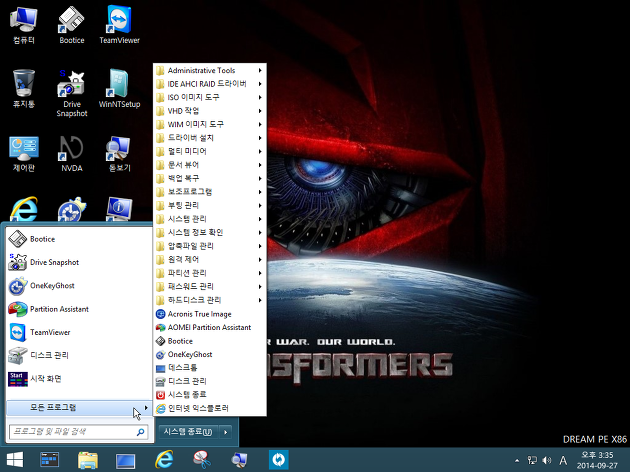Open the 부팅 관리 folder
The height and width of the screenshot is (472, 630).
click(x=210, y=206)
